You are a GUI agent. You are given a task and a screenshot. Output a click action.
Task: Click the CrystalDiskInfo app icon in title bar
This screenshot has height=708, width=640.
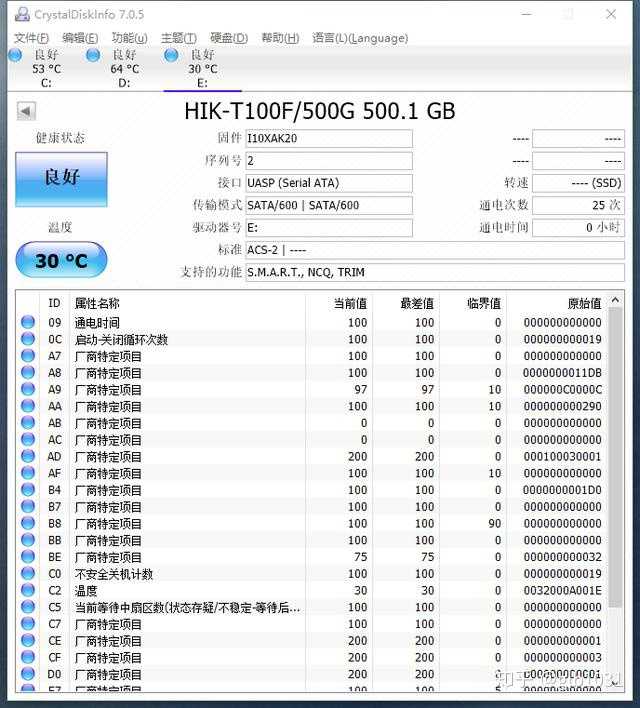22,15
